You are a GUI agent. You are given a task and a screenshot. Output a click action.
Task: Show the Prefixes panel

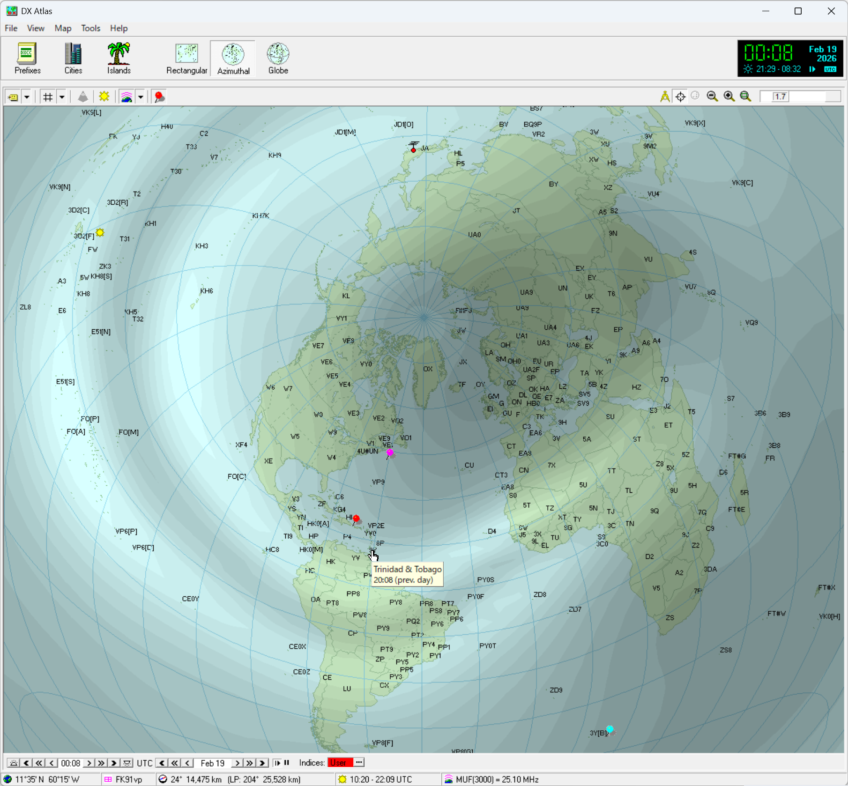(x=26, y=57)
